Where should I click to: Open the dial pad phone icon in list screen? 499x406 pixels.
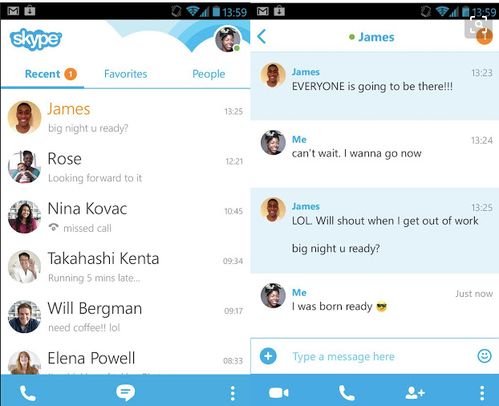click(28, 393)
